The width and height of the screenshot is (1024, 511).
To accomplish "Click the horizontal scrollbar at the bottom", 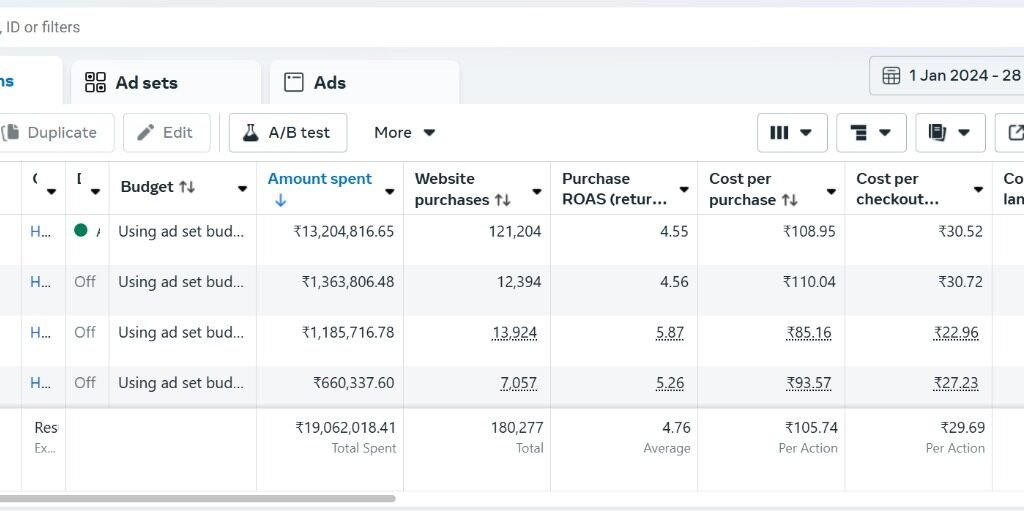I will pos(198,498).
